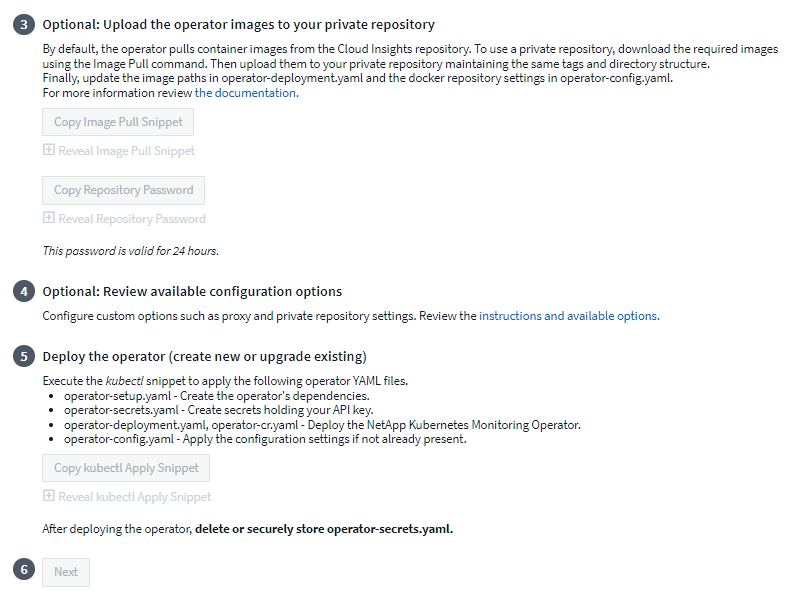This screenshot has width=796, height=600.
Task: Expand Reveal kubectl Apply Snippet section
Action: [x=134, y=497]
